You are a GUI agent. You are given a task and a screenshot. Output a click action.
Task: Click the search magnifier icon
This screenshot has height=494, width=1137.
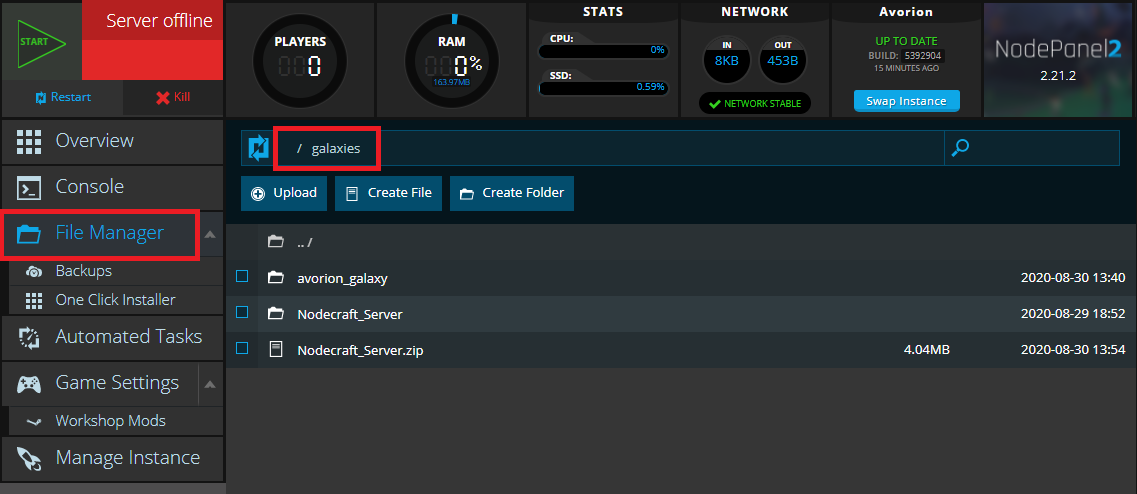[x=960, y=148]
